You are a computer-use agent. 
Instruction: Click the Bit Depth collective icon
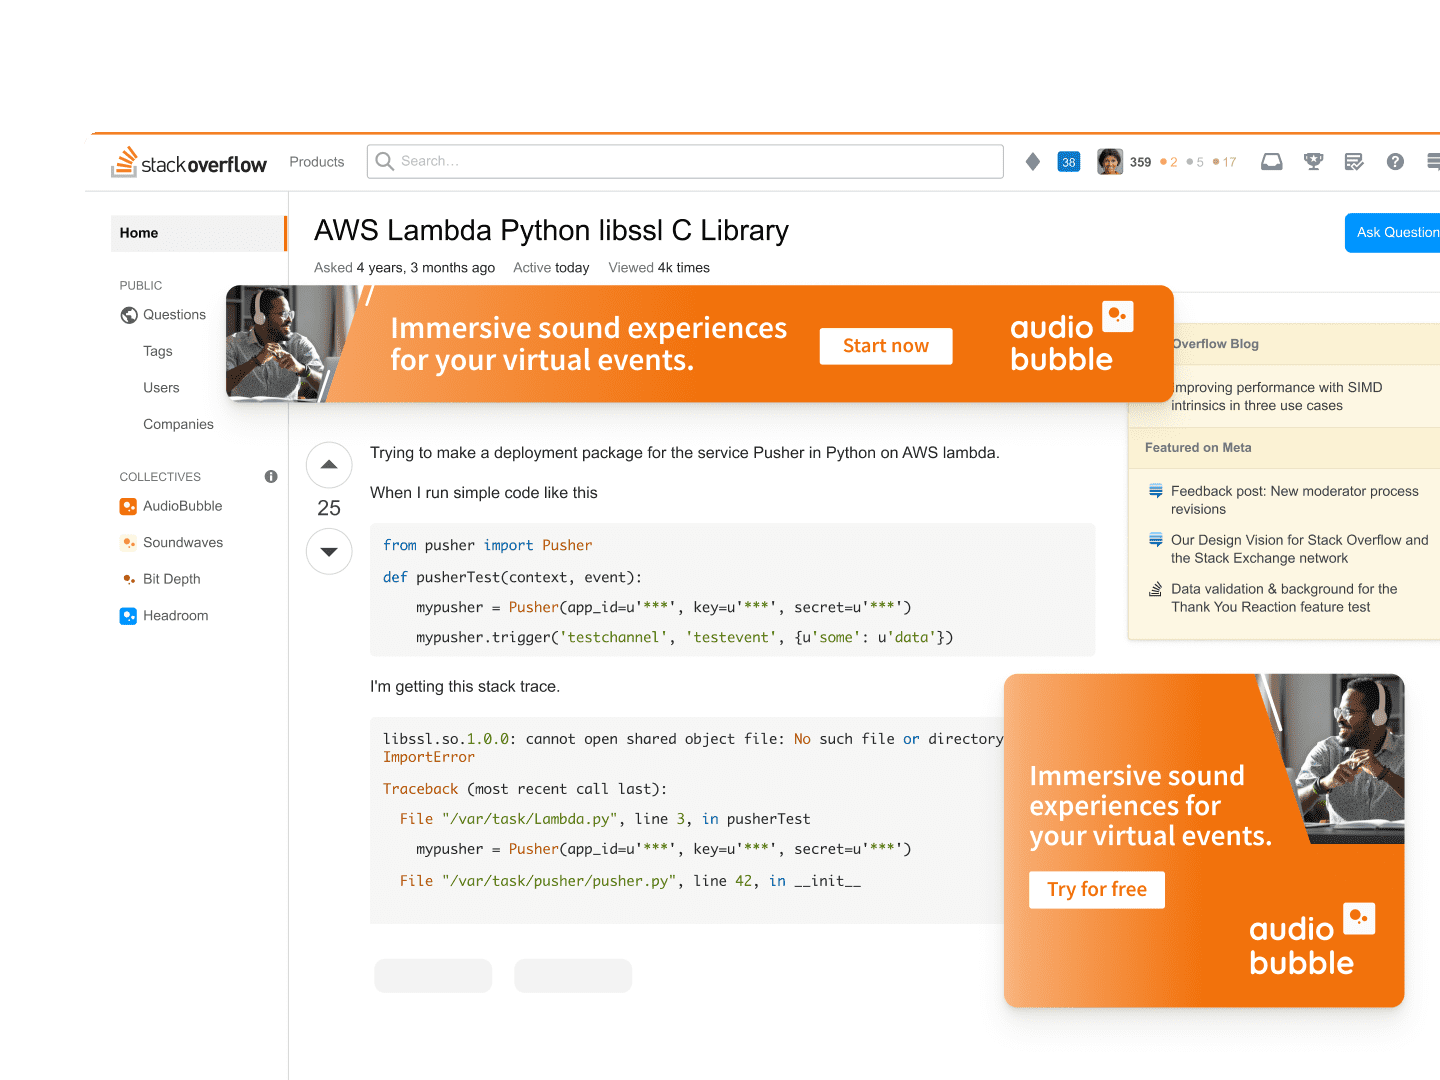128,579
